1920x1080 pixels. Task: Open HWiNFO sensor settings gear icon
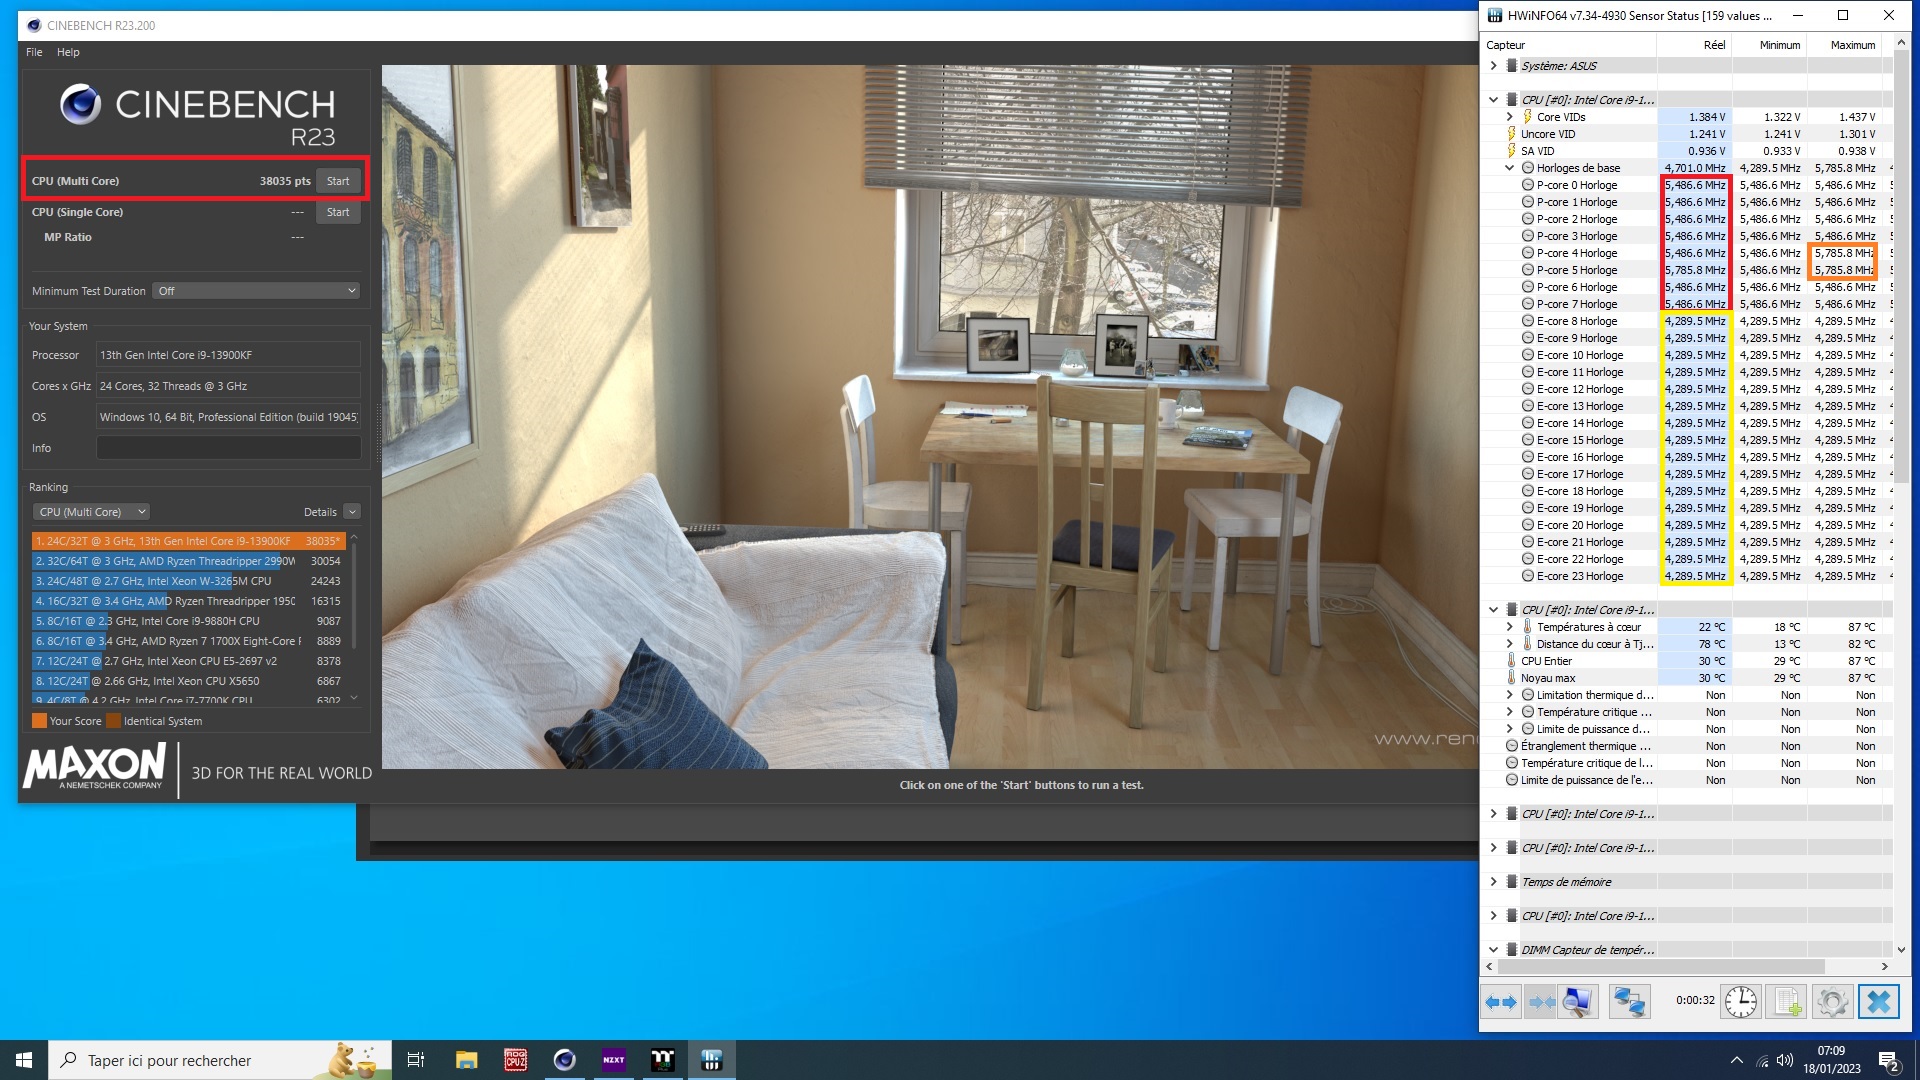coord(1833,1001)
